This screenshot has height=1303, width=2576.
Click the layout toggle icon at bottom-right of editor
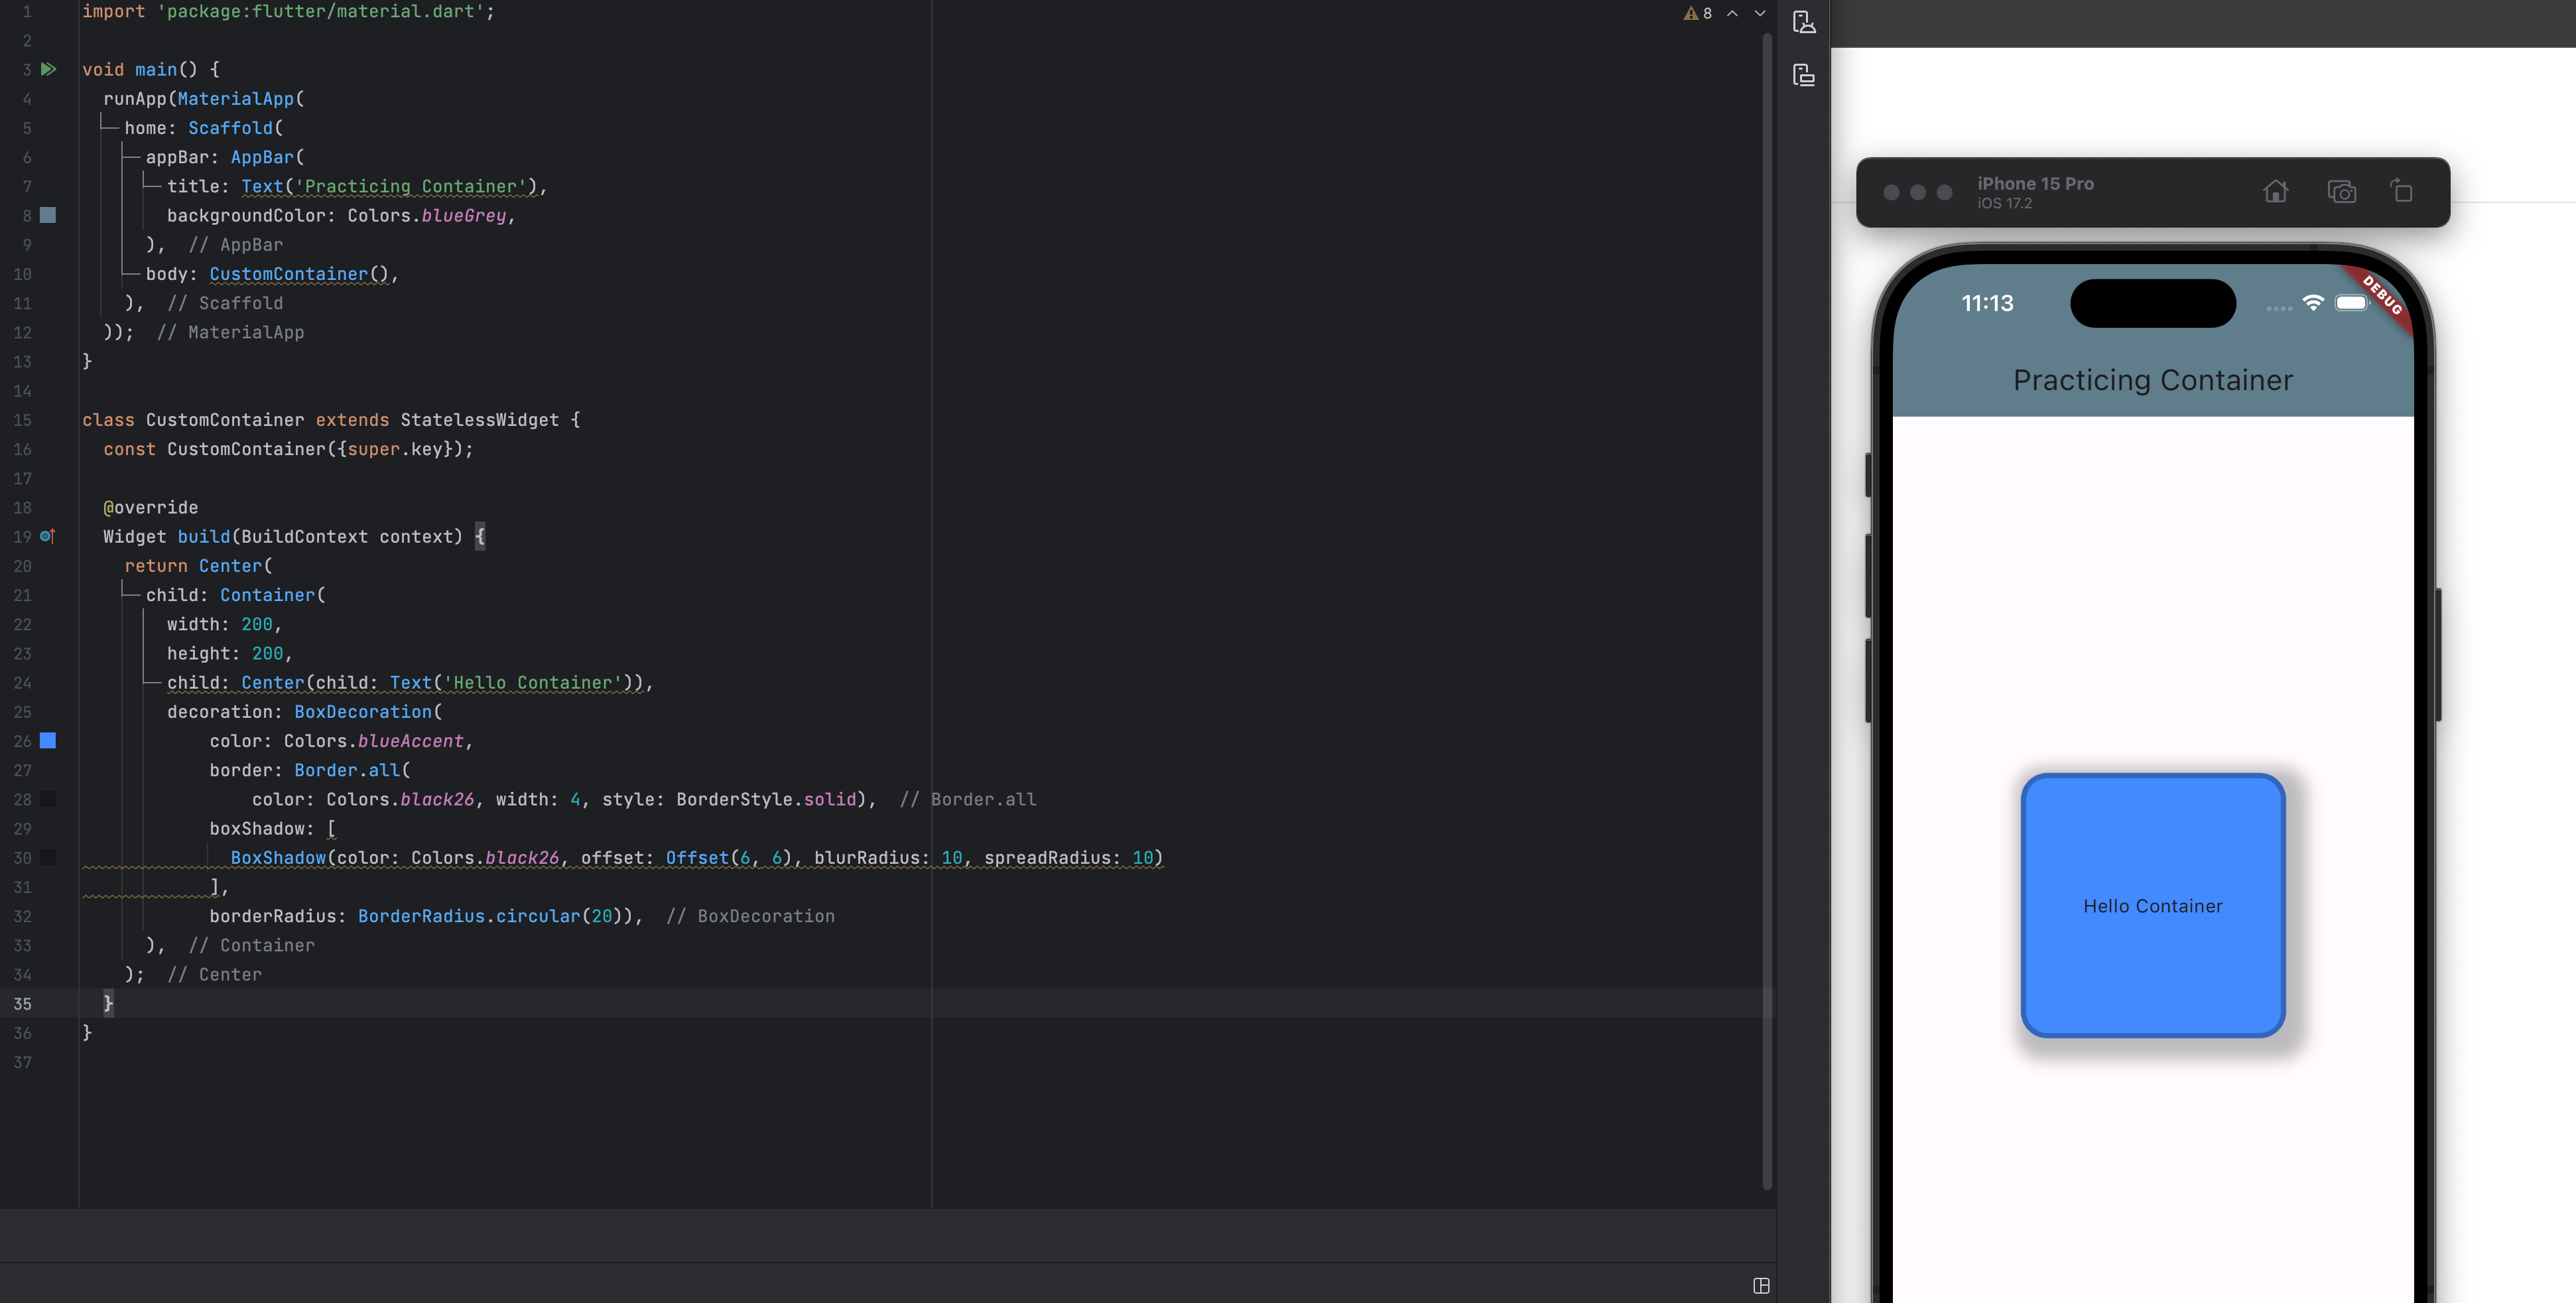pos(1761,1285)
